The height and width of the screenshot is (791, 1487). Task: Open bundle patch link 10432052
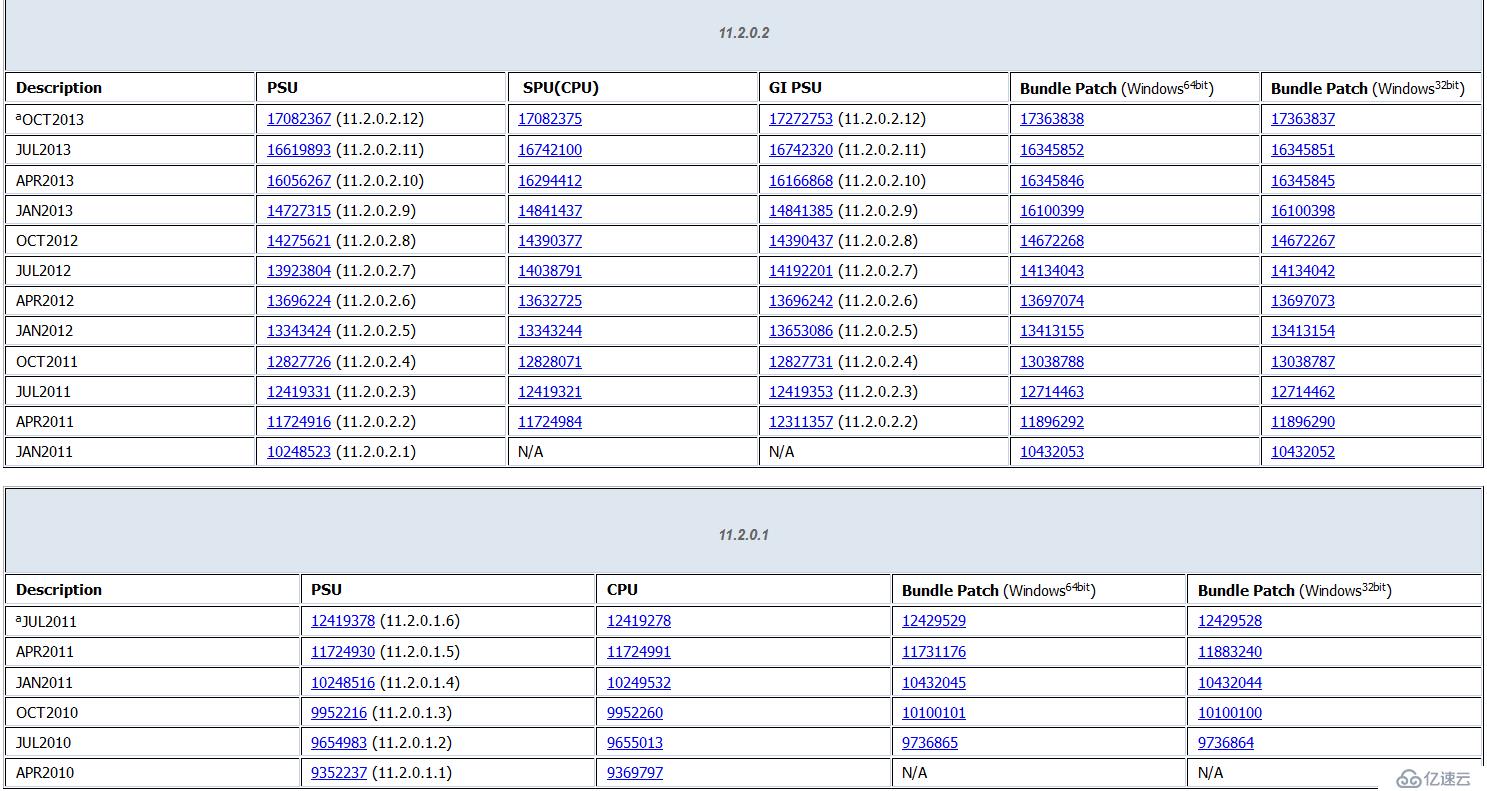(1303, 452)
